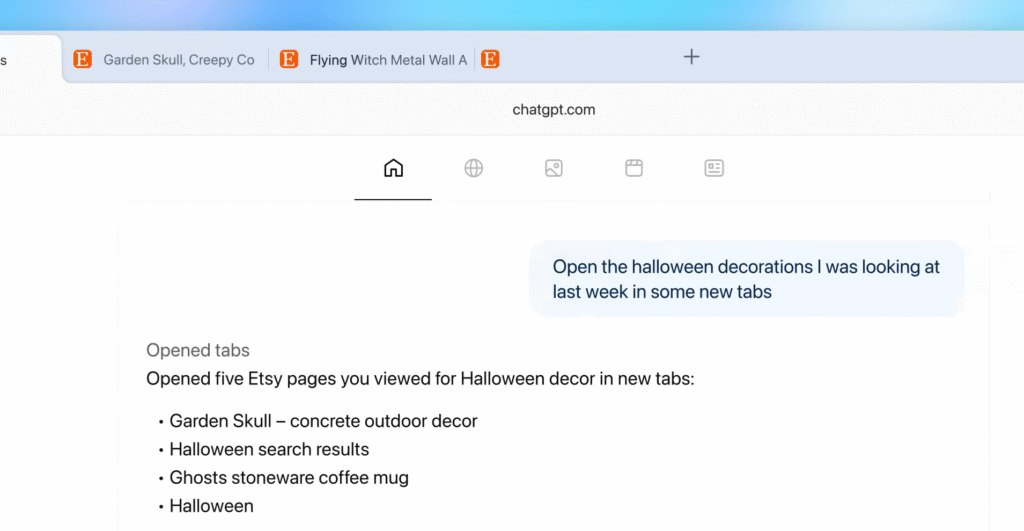Click the Home icon in navigation bar

pos(393,168)
